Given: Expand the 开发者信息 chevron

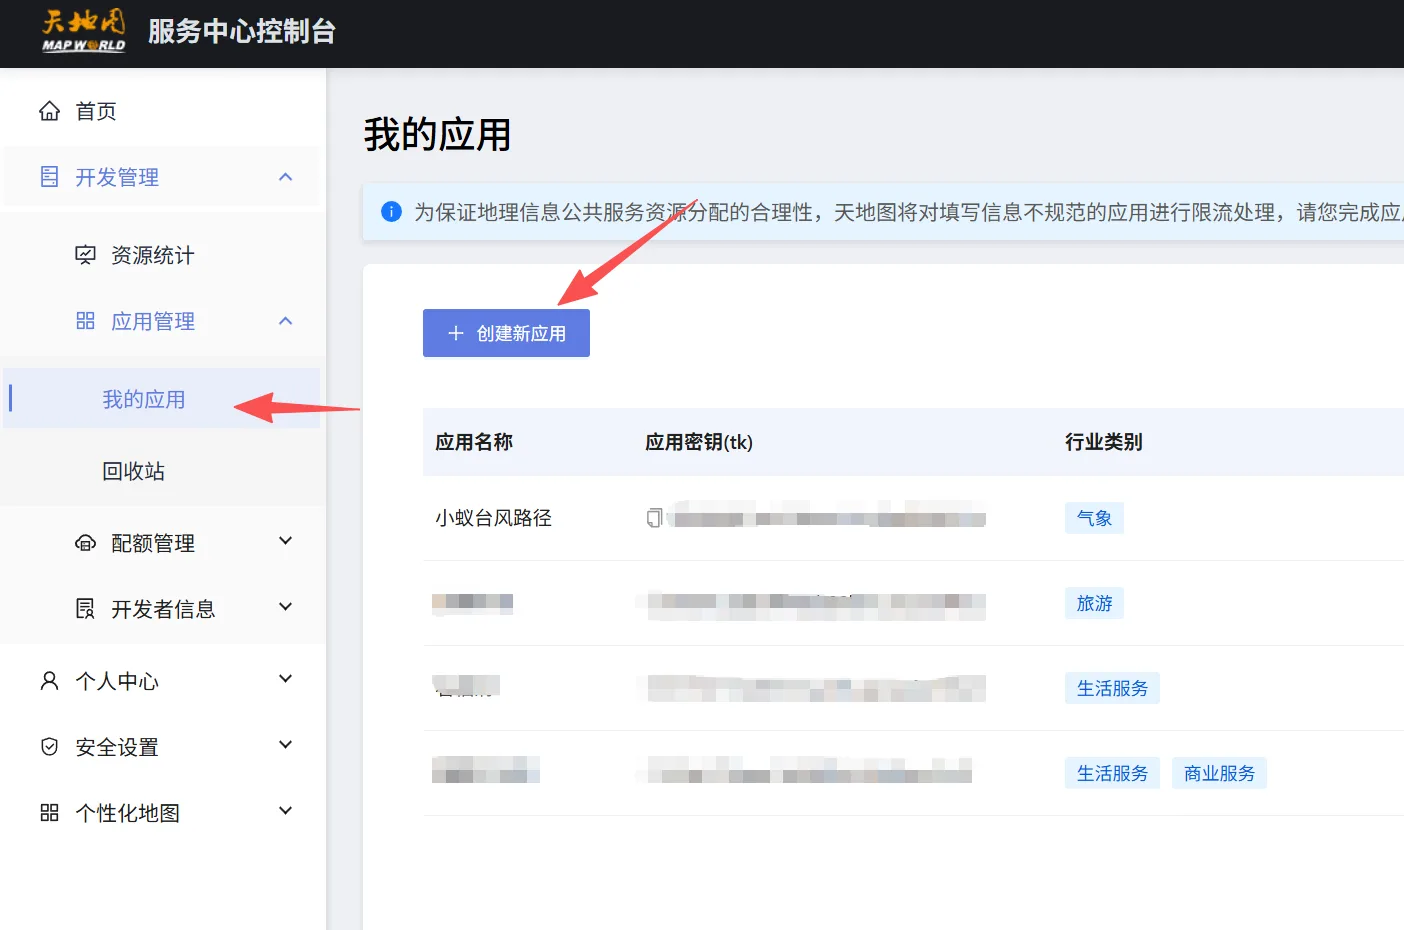Looking at the screenshot, I should [x=286, y=607].
